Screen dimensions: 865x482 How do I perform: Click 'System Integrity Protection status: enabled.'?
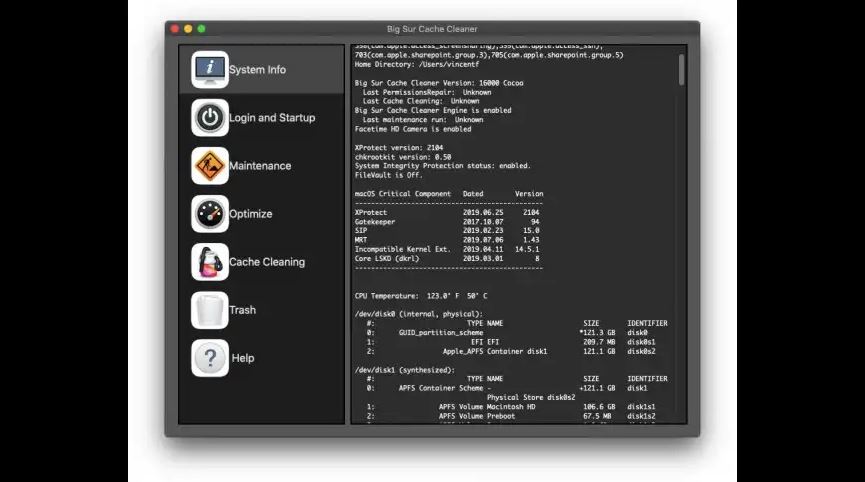(442, 165)
